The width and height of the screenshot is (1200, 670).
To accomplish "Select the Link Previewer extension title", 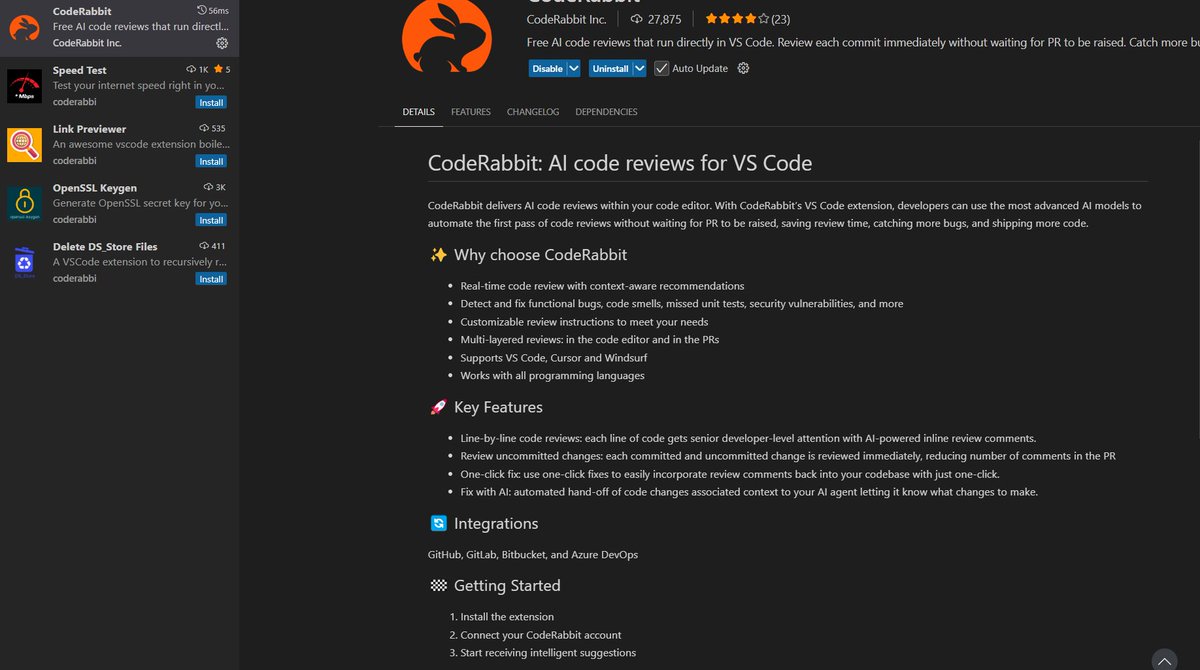I will (90, 129).
